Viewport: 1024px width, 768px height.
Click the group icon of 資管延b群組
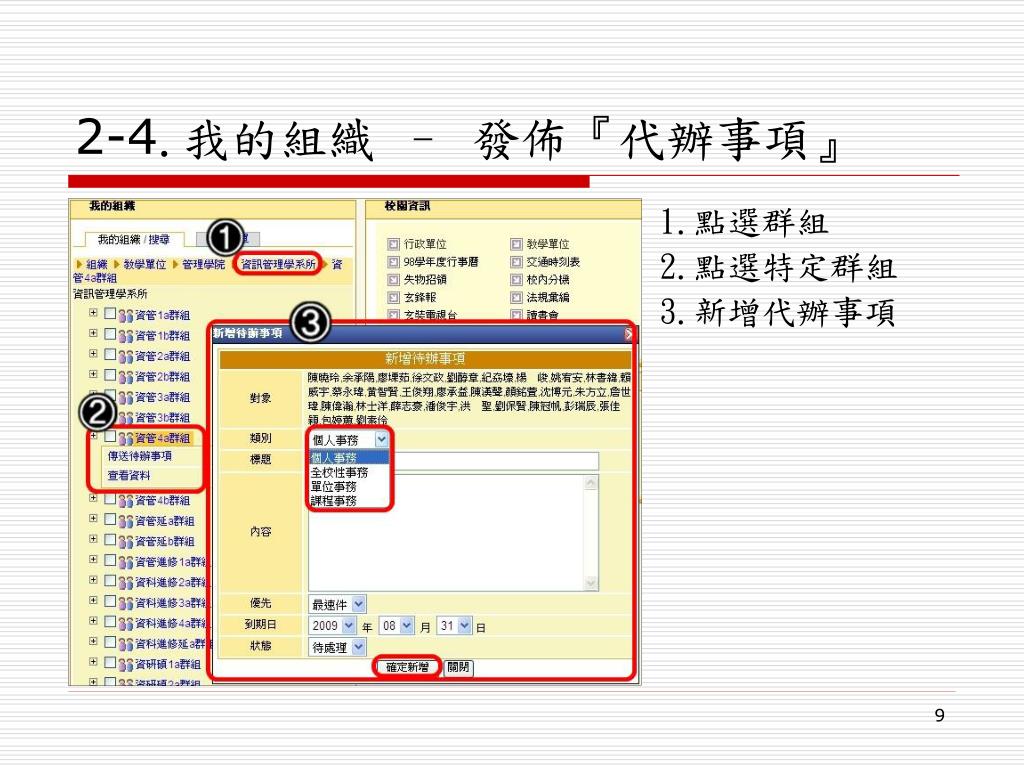point(125,542)
